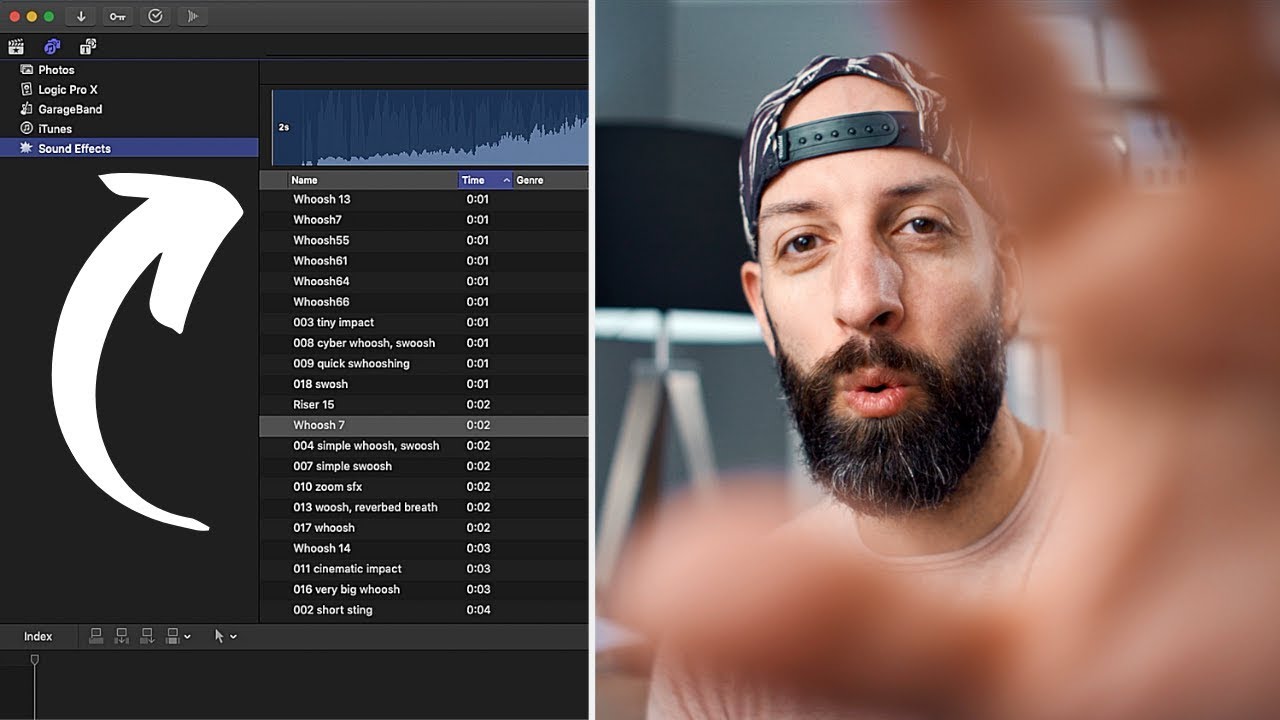Viewport: 1280px width, 720px height.
Task: Show the Libraries sidebar clapperboard icon
Action: (x=16, y=46)
